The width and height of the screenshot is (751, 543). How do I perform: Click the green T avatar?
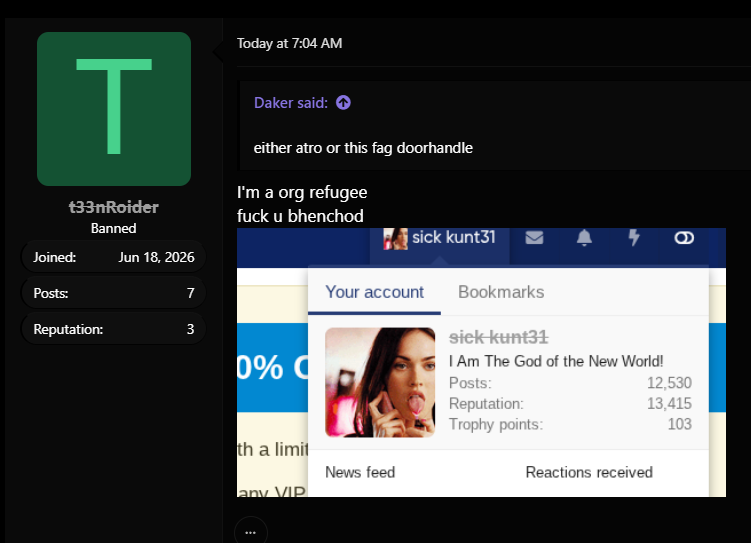114,109
